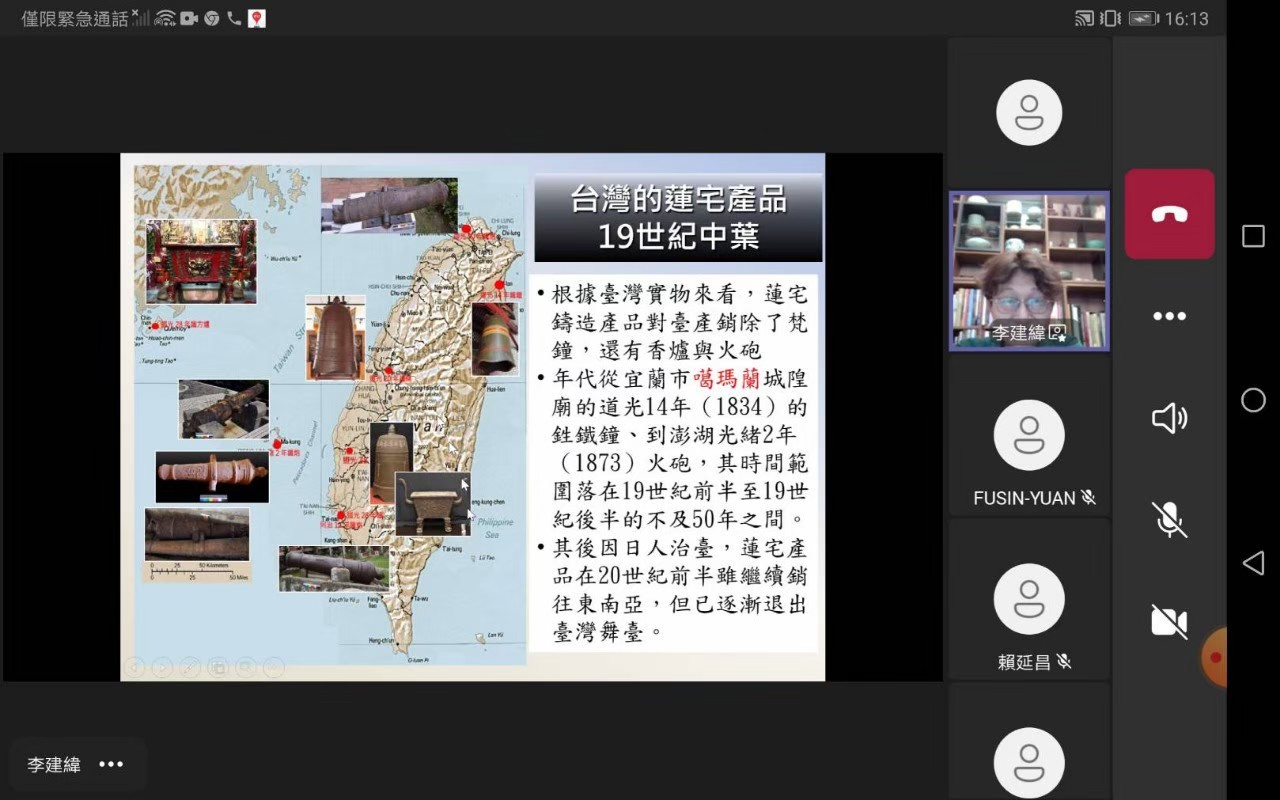This screenshot has height=800, width=1280.
Task: Tap the cast icon in status bar
Action: (1084, 19)
